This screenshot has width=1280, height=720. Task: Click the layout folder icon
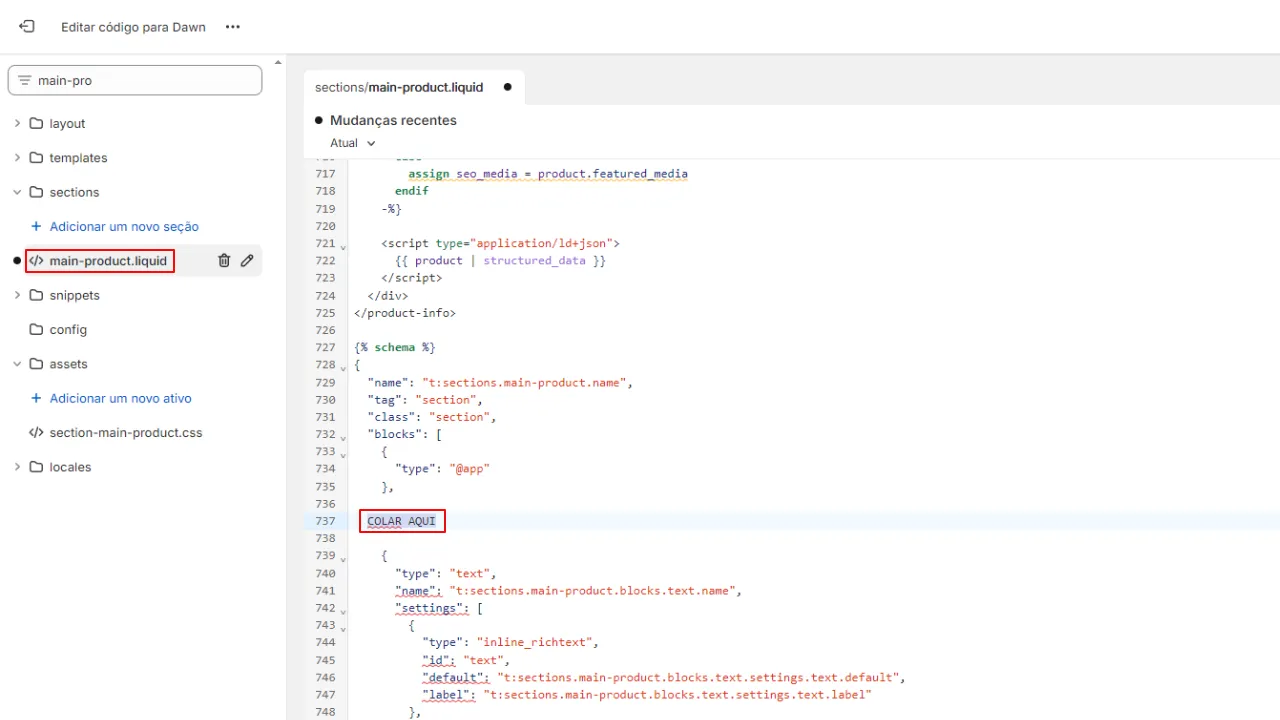coord(37,124)
